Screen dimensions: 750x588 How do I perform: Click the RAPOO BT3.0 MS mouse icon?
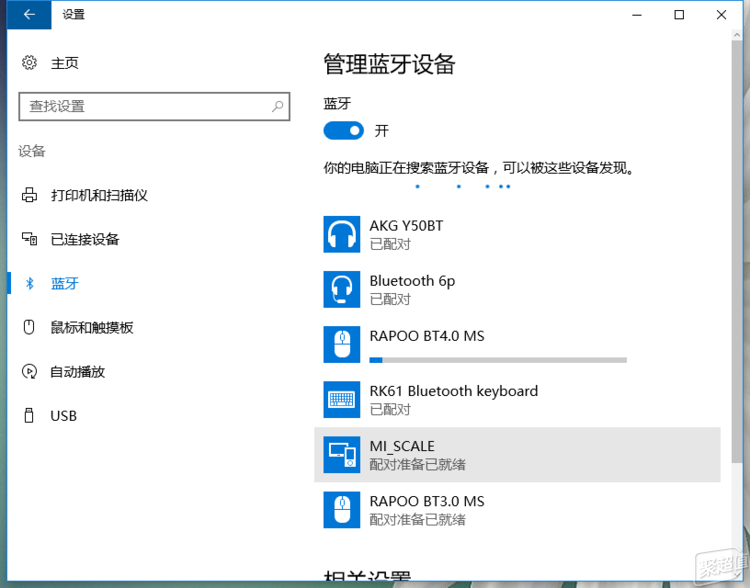coord(342,510)
